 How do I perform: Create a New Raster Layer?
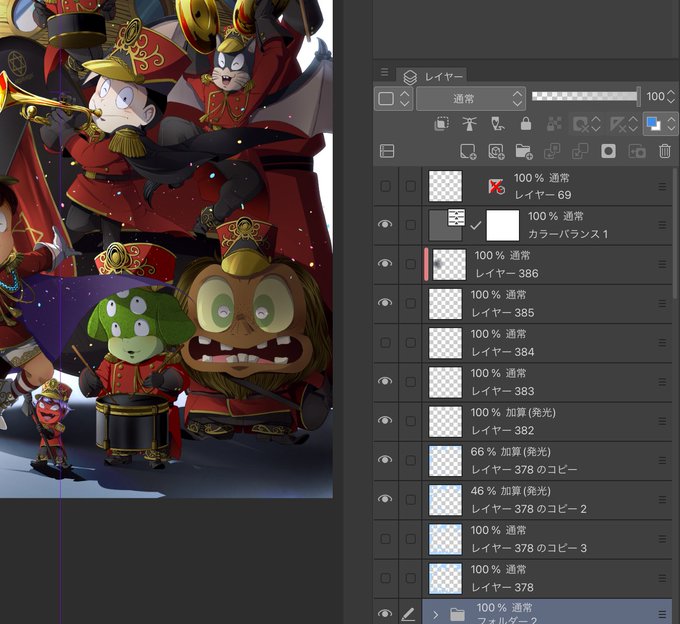468,151
